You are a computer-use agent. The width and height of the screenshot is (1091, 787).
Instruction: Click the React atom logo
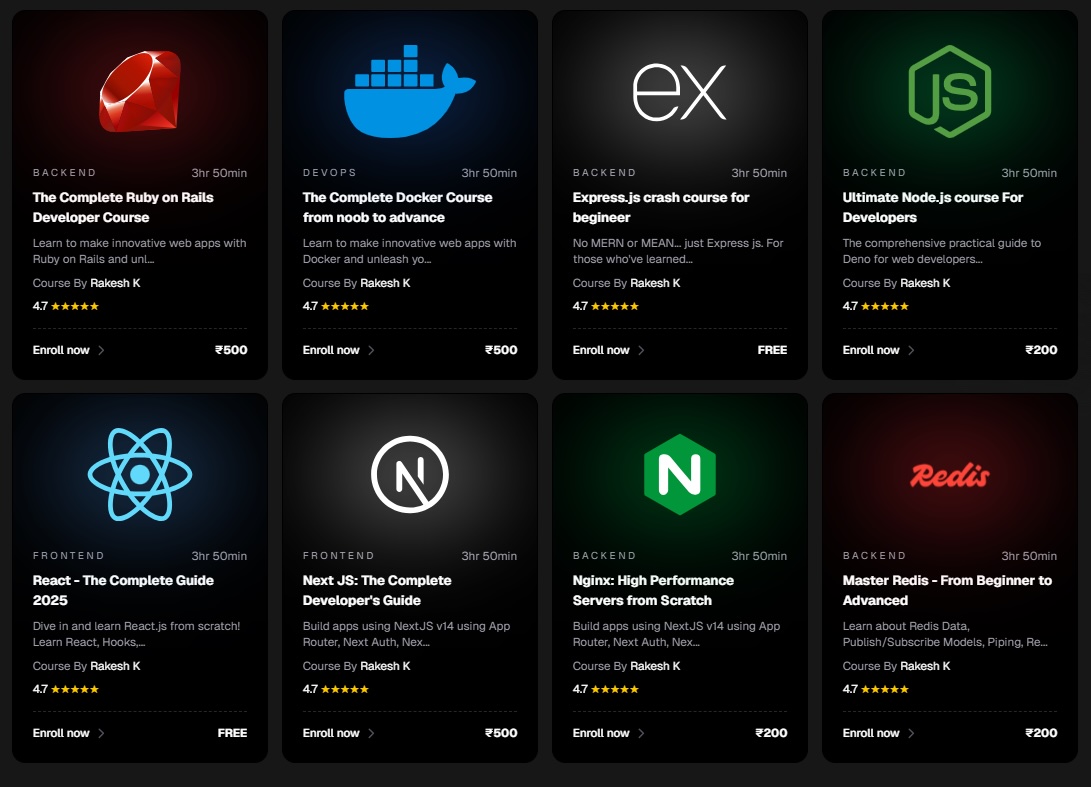[x=140, y=475]
